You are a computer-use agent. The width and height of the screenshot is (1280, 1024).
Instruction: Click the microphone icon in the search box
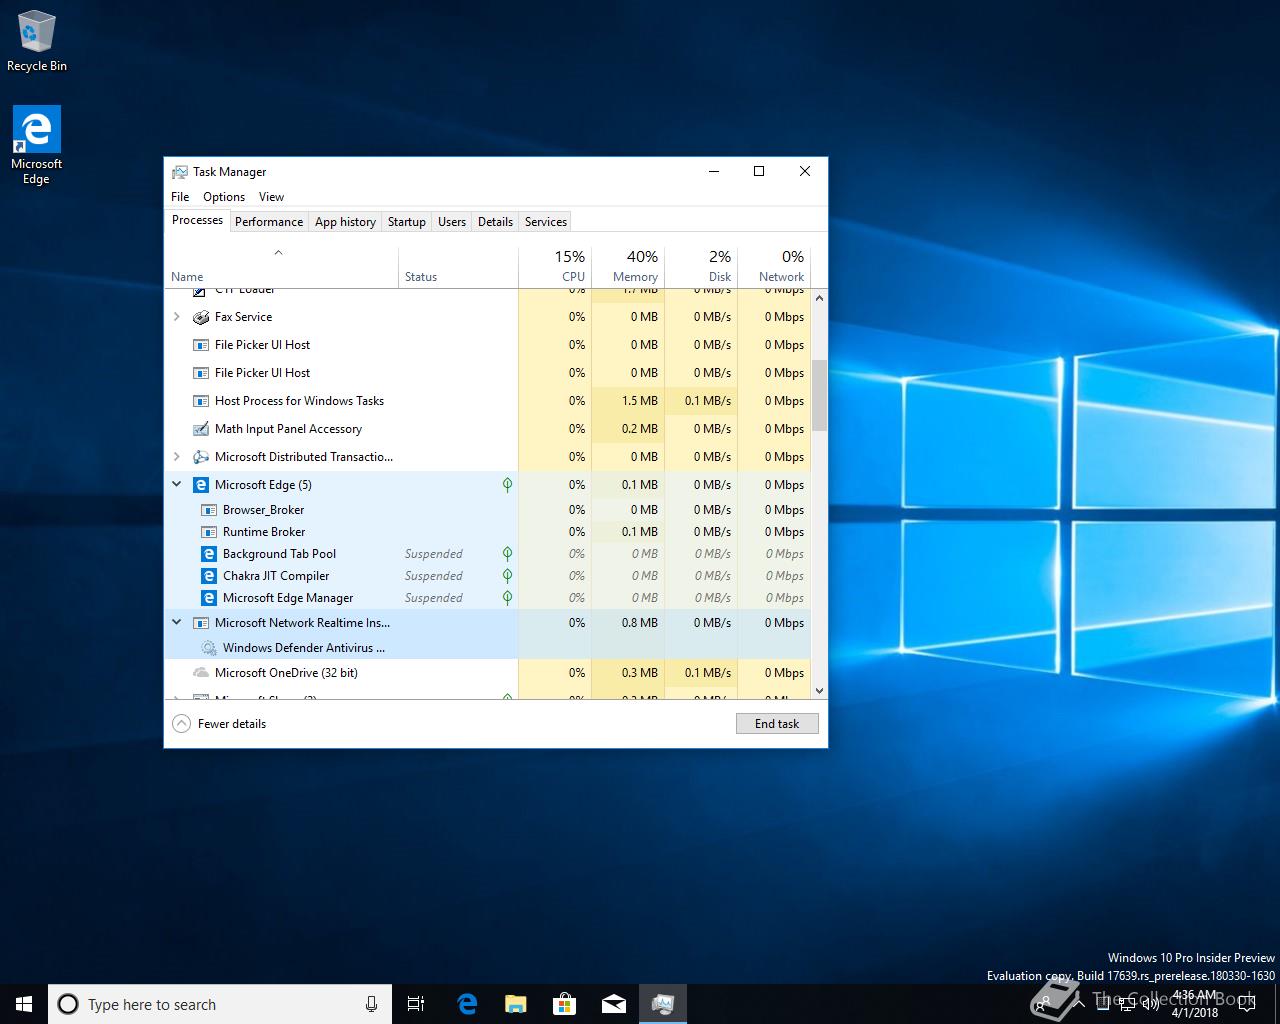click(x=371, y=1004)
